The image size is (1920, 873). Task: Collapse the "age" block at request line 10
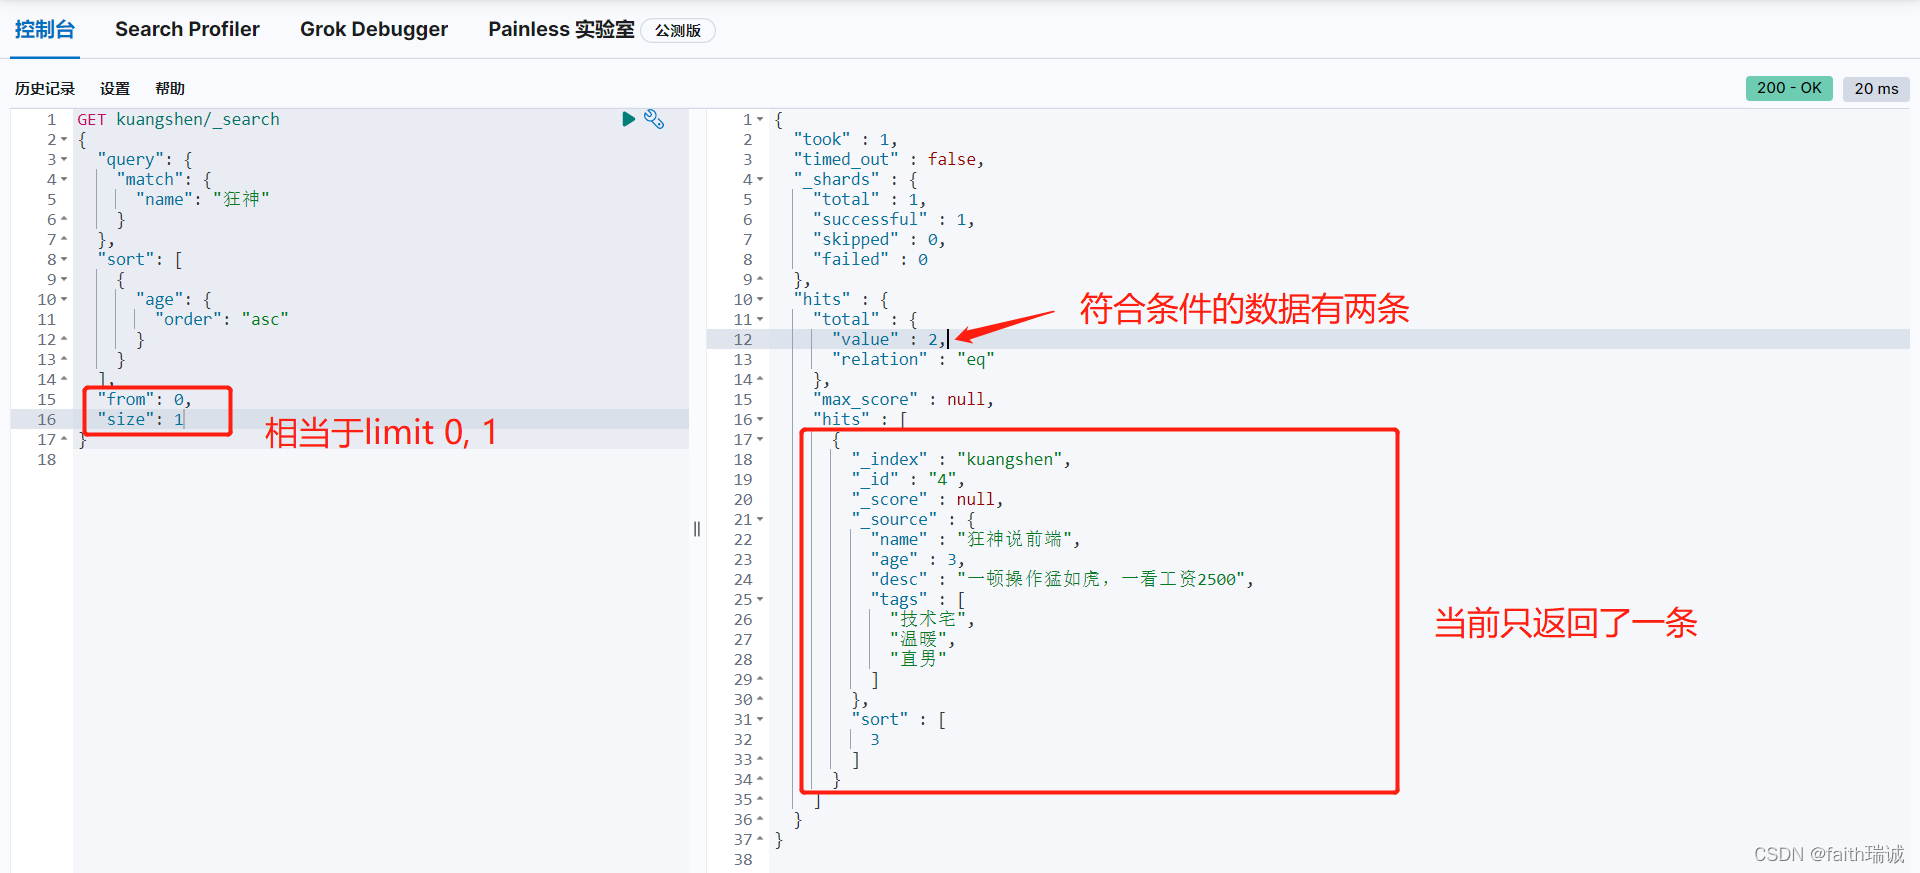pos(64,300)
